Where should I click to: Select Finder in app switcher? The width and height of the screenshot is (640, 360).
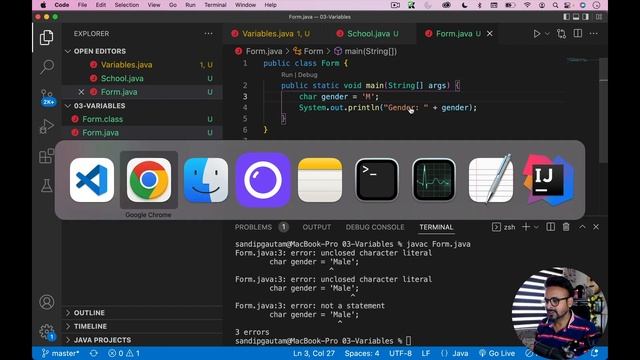click(206, 180)
